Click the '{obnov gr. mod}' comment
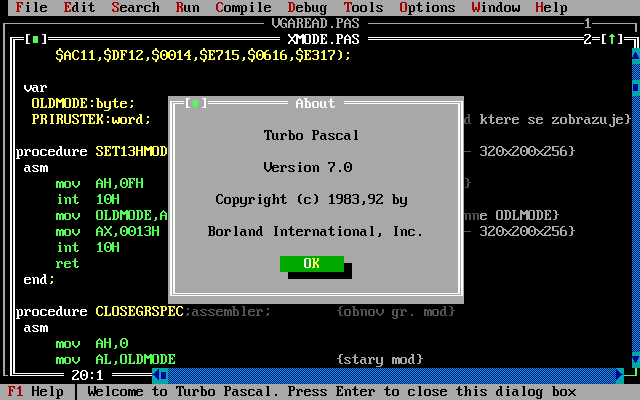The width and height of the screenshot is (640, 400). (396, 311)
